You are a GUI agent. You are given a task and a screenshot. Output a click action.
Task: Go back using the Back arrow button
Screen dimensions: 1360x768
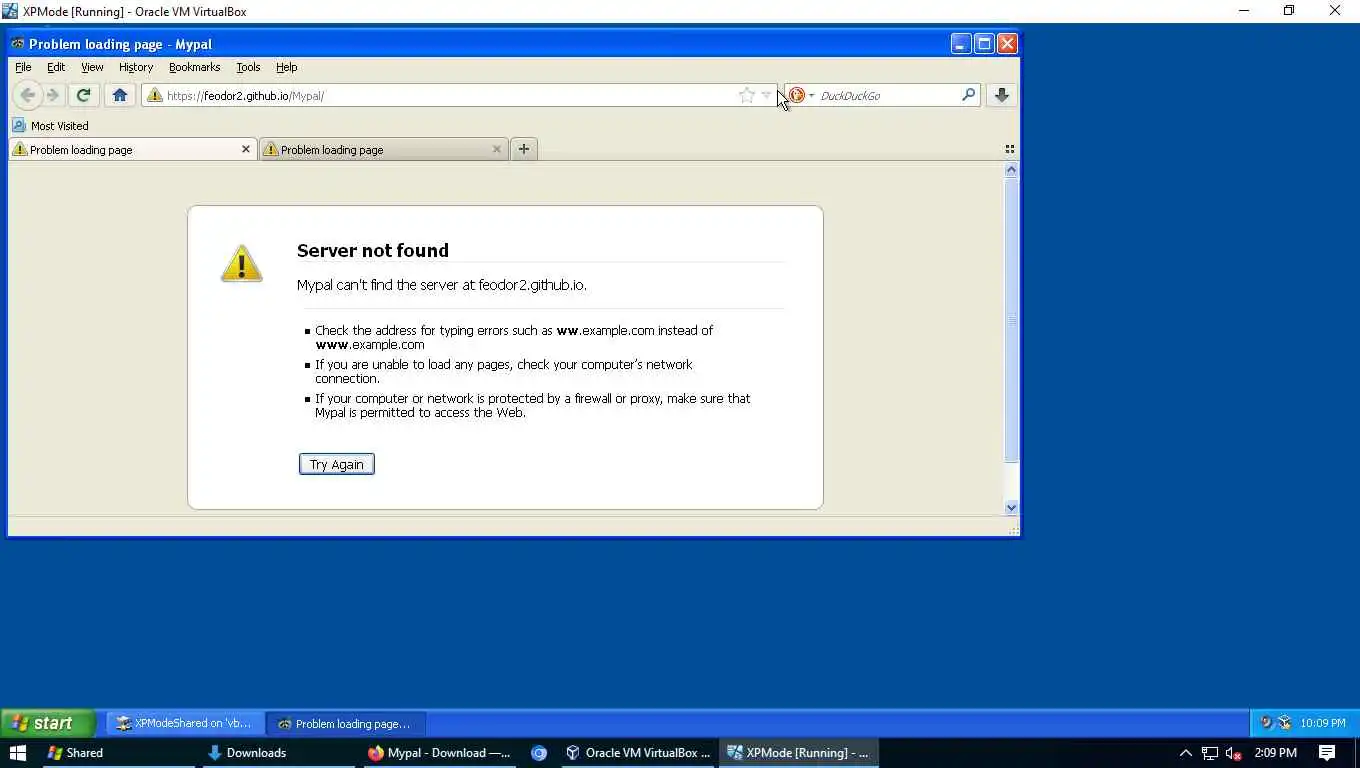pos(27,95)
